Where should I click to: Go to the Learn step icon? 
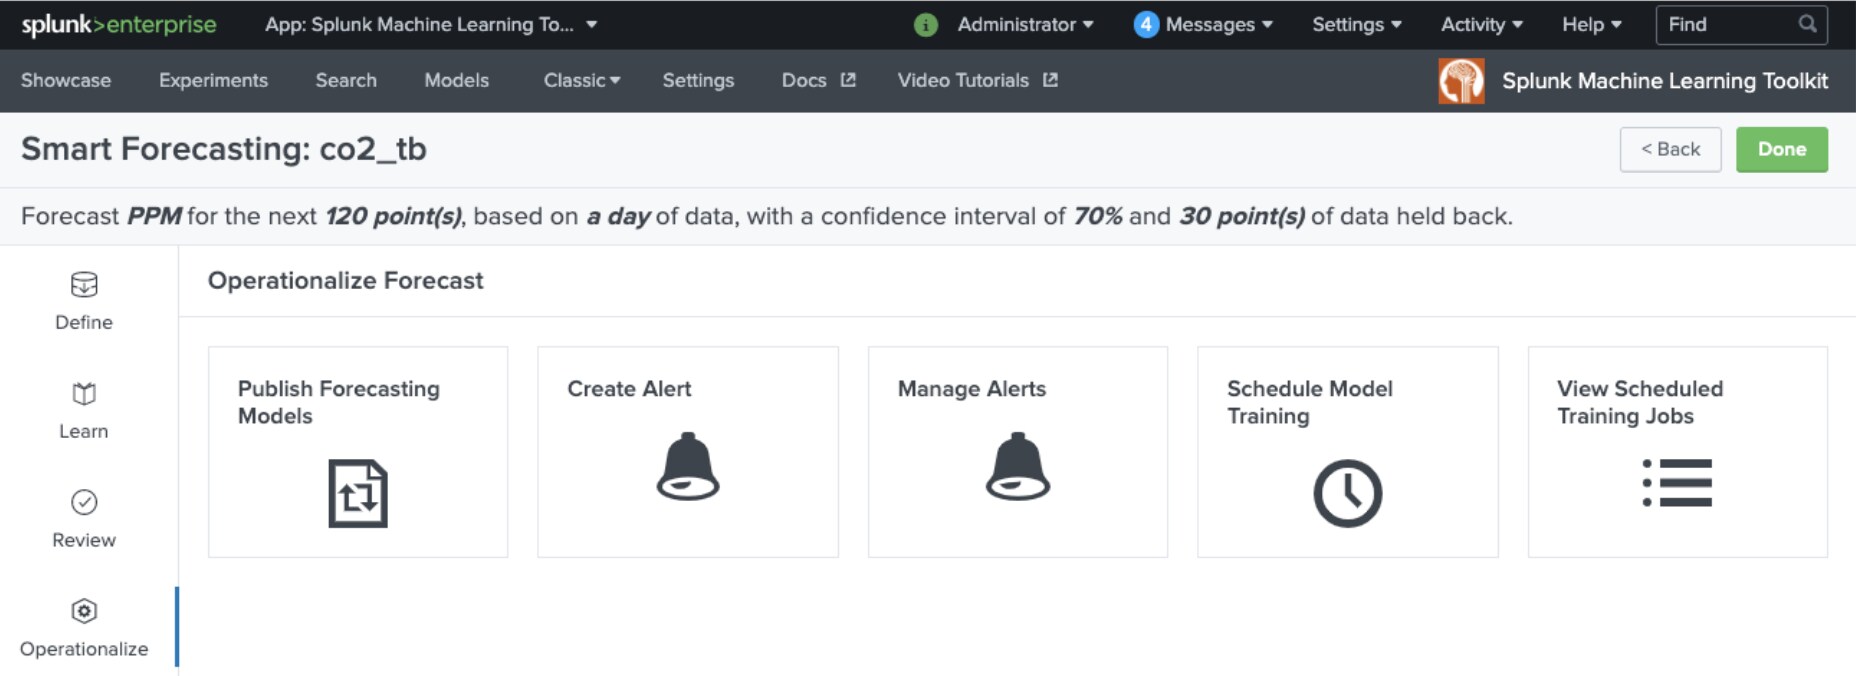pos(84,394)
